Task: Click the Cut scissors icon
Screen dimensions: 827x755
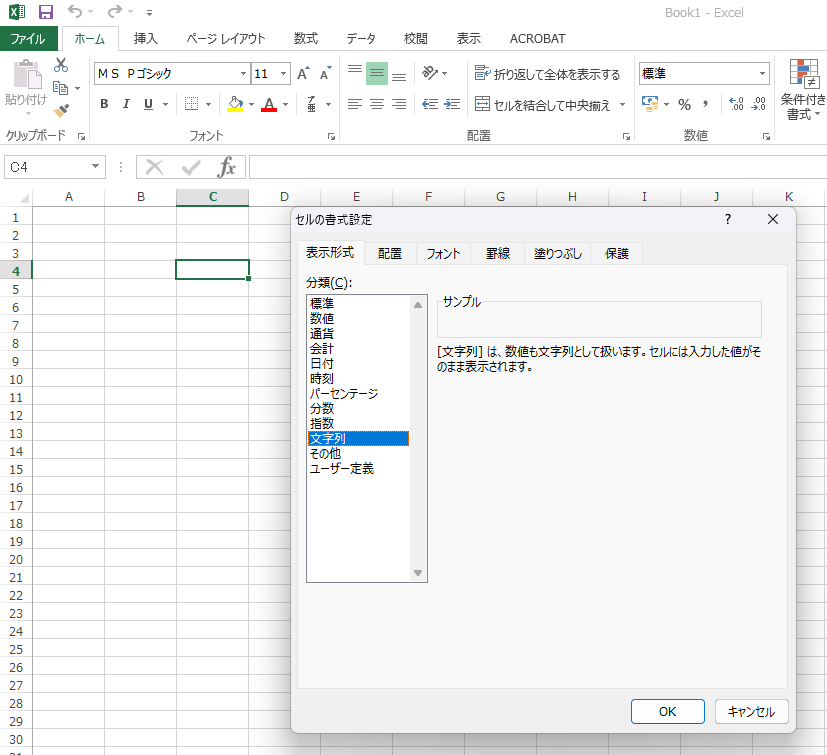Action: (x=61, y=65)
